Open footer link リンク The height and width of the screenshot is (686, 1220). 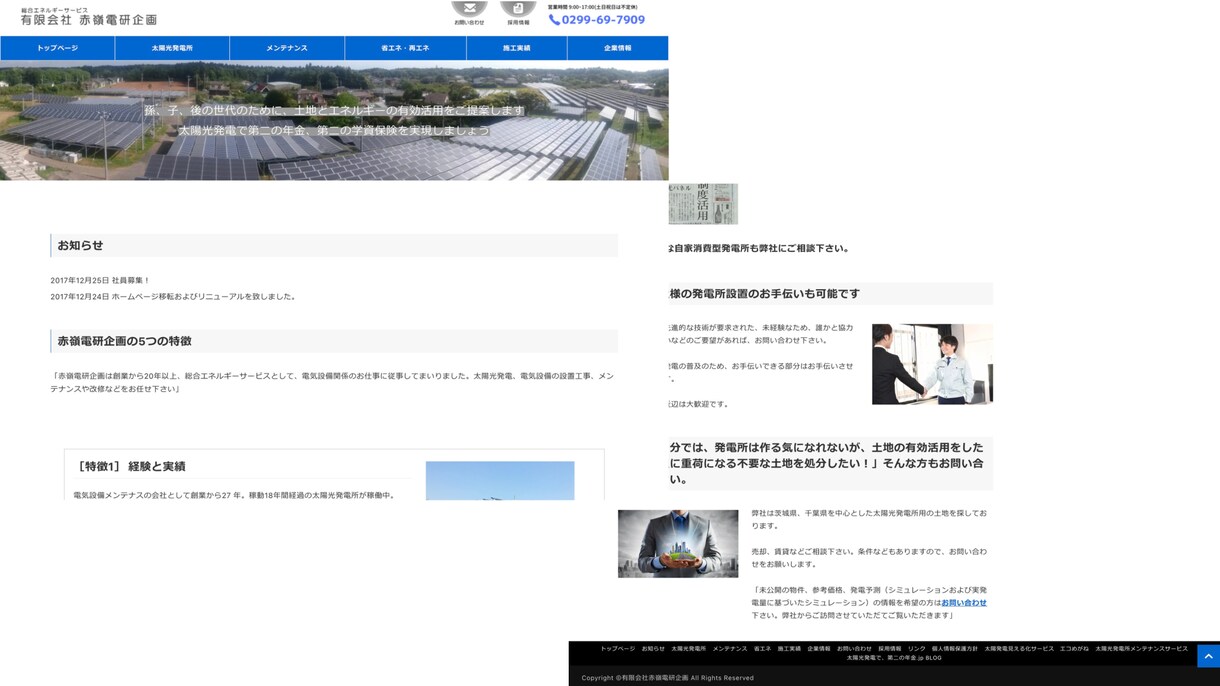click(917, 649)
